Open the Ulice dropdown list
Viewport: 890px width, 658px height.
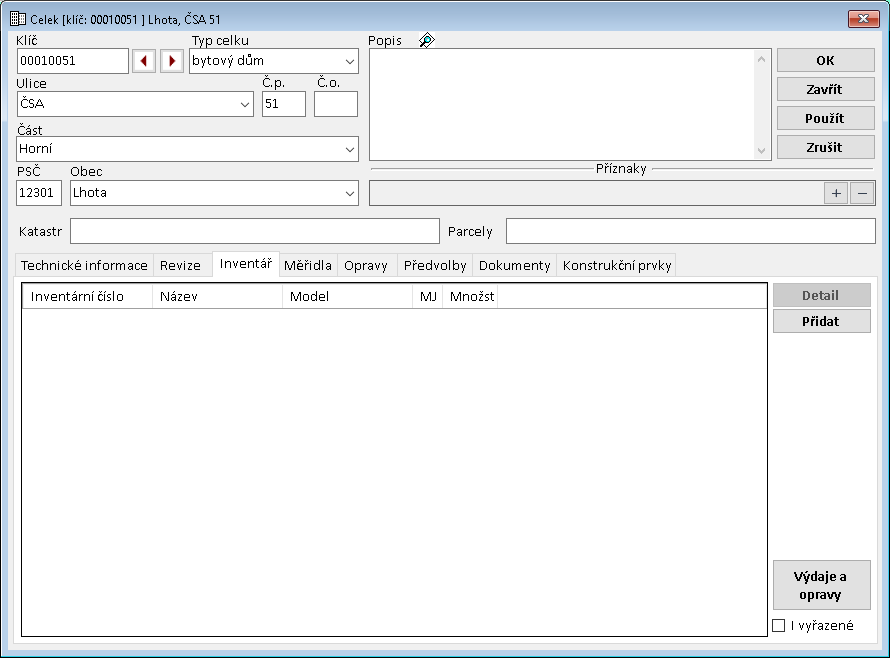[245, 104]
